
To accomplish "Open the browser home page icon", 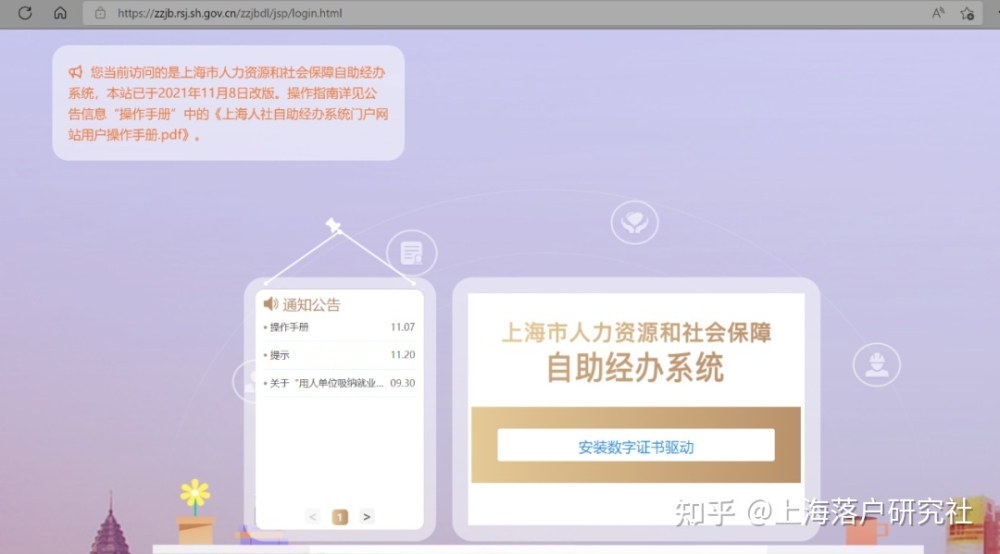I will click(x=60, y=13).
